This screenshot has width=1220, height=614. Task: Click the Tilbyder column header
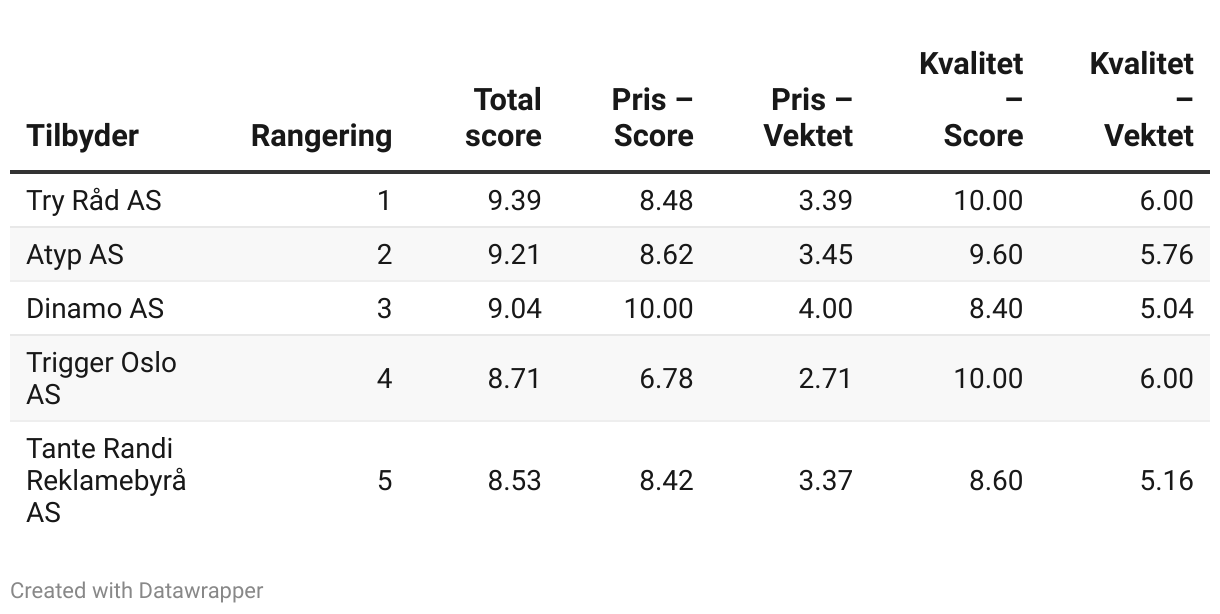coord(83,136)
